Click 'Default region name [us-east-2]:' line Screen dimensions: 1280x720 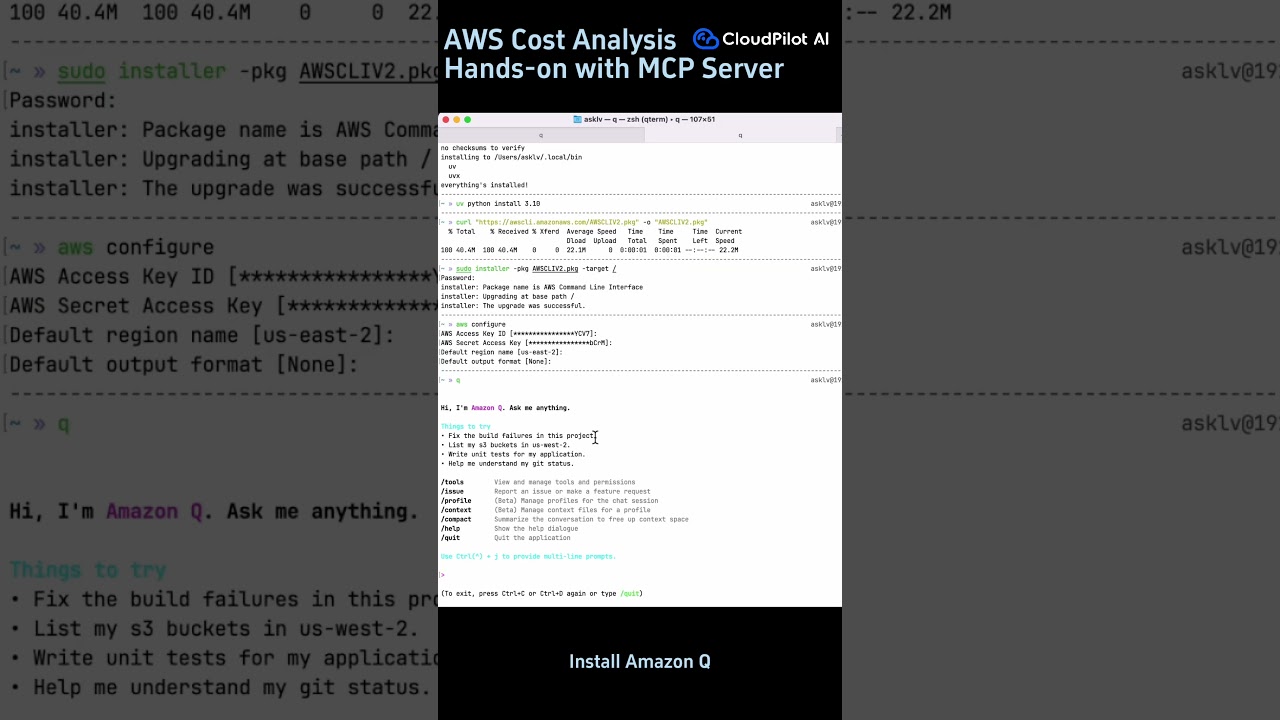[x=502, y=352]
